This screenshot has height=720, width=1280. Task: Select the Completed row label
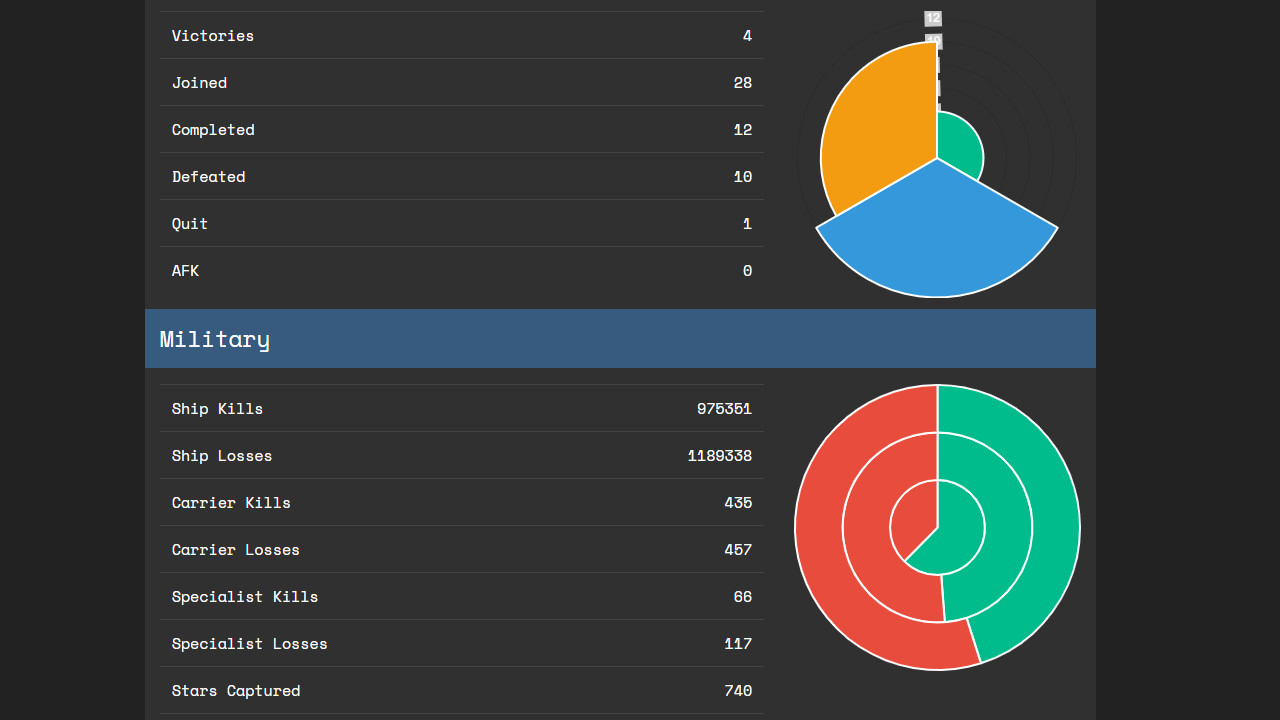tap(213, 130)
